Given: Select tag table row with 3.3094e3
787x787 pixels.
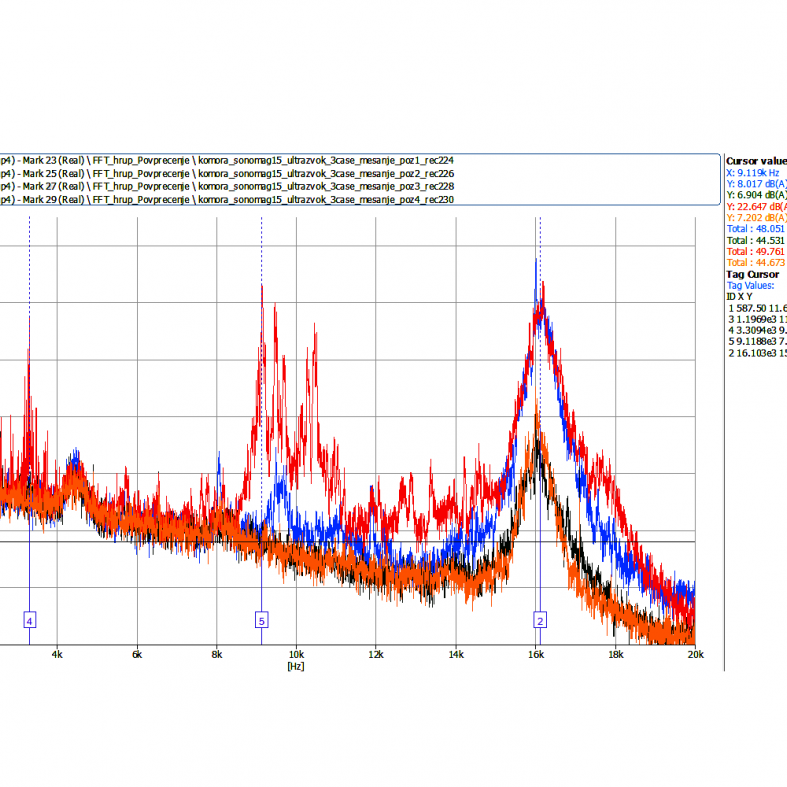Looking at the screenshot, I should tap(757, 330).
